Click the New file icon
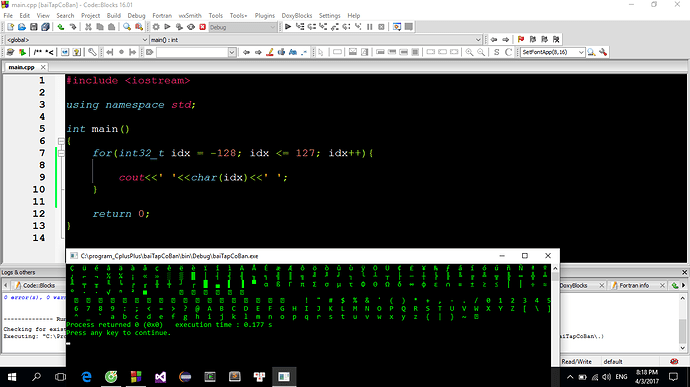 [10, 27]
